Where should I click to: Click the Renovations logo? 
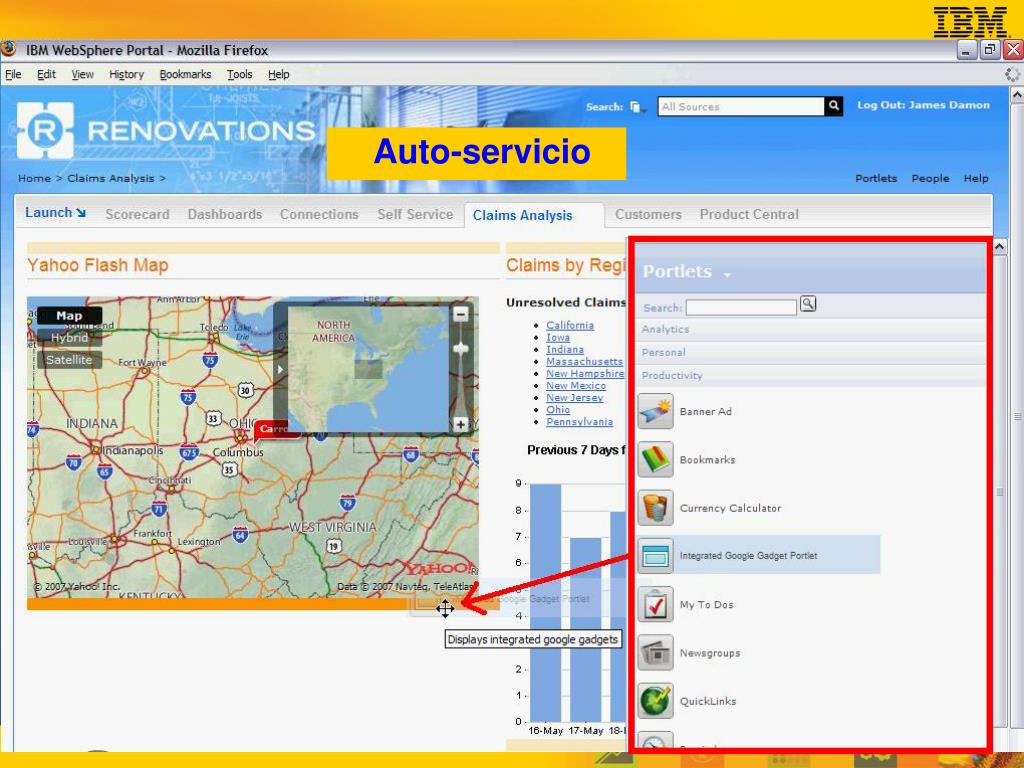click(165, 131)
